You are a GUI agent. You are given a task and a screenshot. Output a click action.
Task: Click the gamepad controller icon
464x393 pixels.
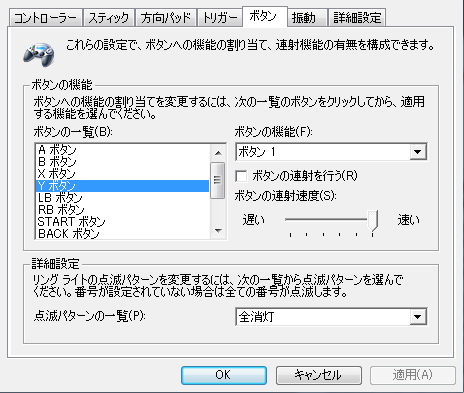(39, 54)
